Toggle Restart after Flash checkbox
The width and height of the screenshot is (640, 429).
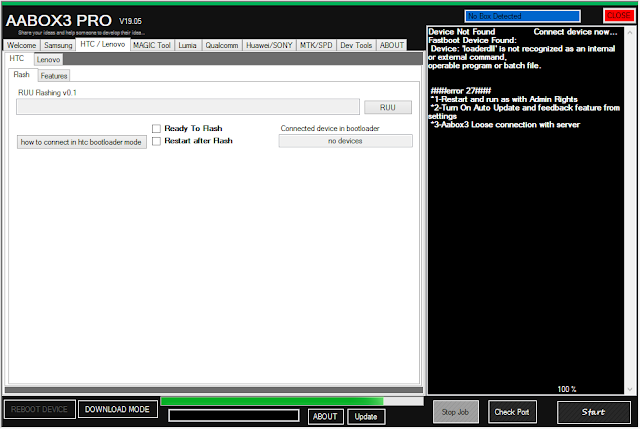pyautogui.click(x=156, y=141)
